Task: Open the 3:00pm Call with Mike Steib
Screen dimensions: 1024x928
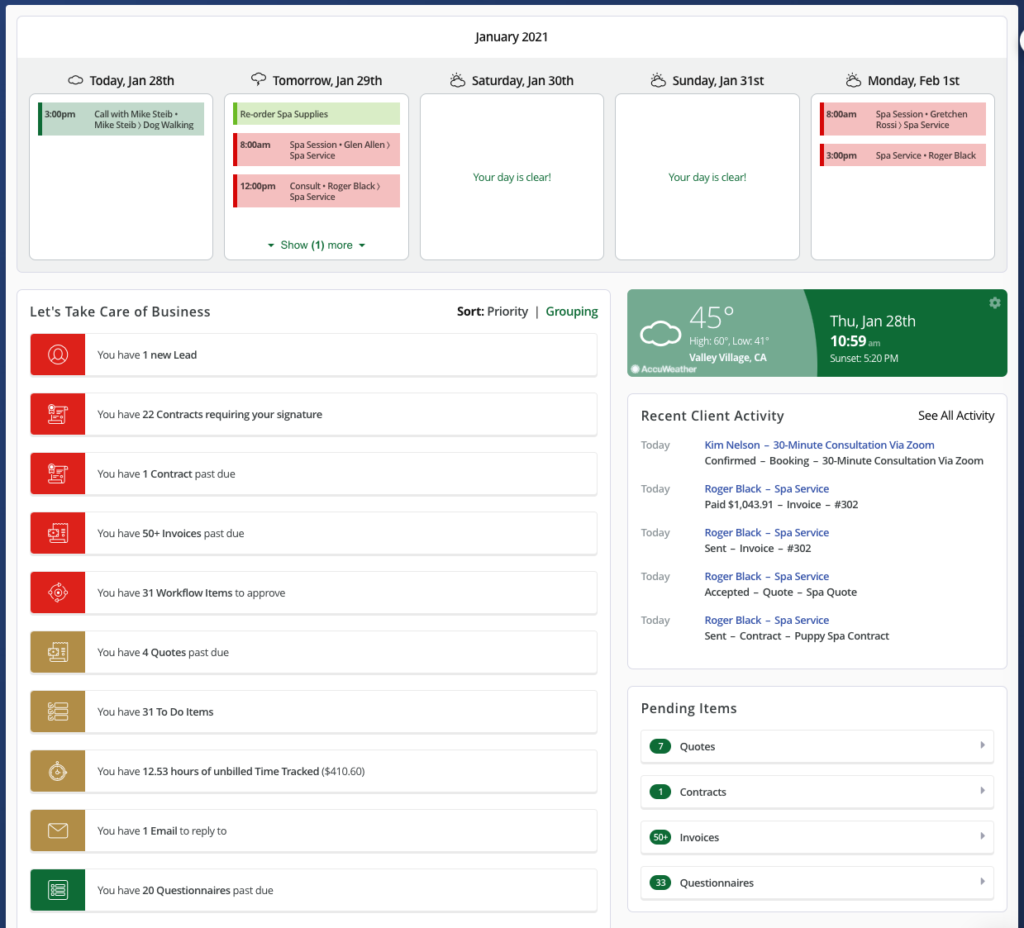Action: pyautogui.click(x=121, y=119)
